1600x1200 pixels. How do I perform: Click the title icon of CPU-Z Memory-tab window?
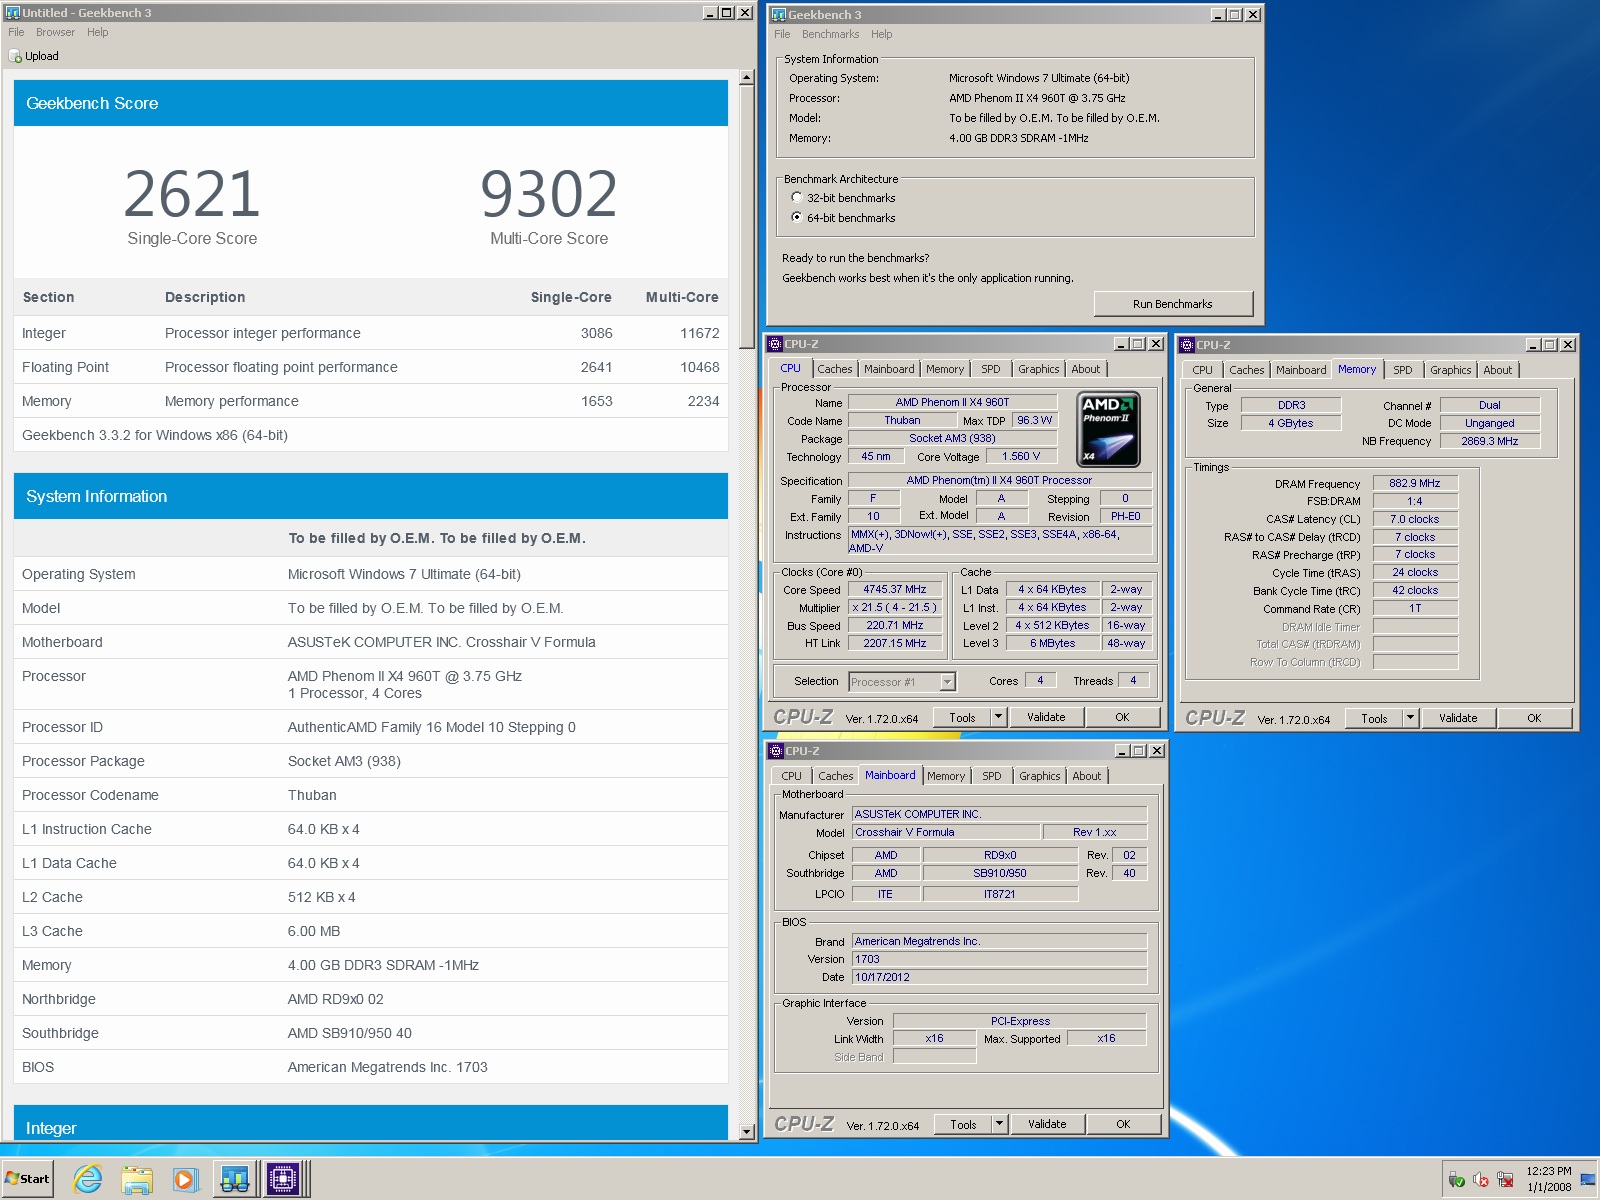(1187, 345)
